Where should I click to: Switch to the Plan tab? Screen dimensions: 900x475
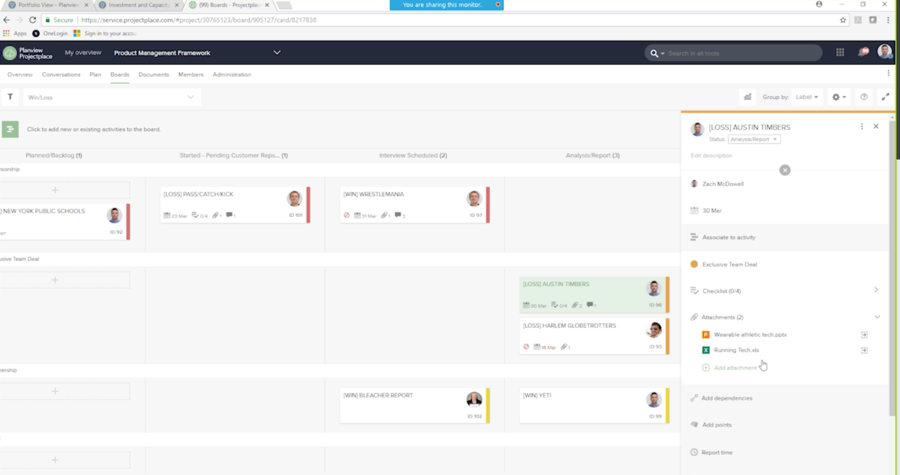95,75
